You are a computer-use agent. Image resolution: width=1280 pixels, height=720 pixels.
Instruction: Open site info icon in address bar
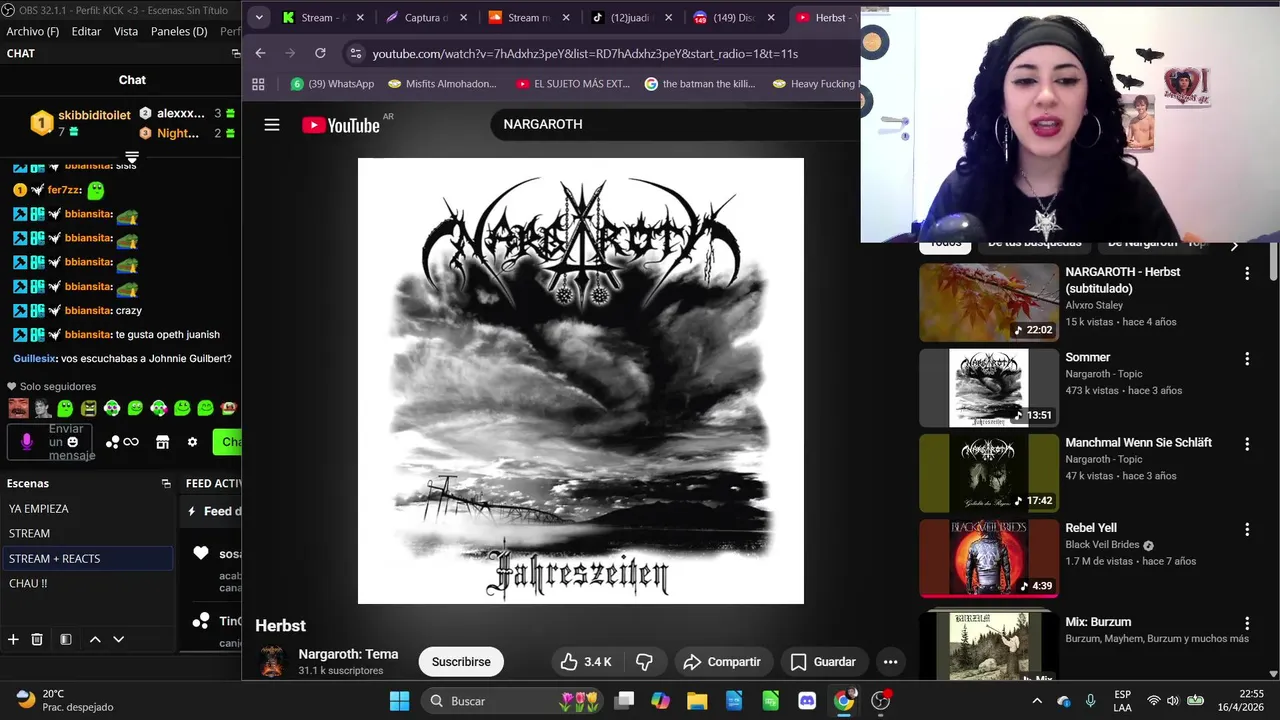pos(355,53)
